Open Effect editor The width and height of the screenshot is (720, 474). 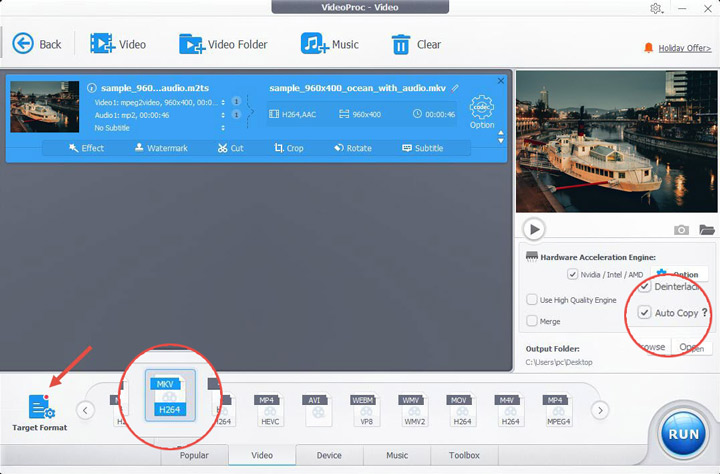pyautogui.click(x=86, y=148)
